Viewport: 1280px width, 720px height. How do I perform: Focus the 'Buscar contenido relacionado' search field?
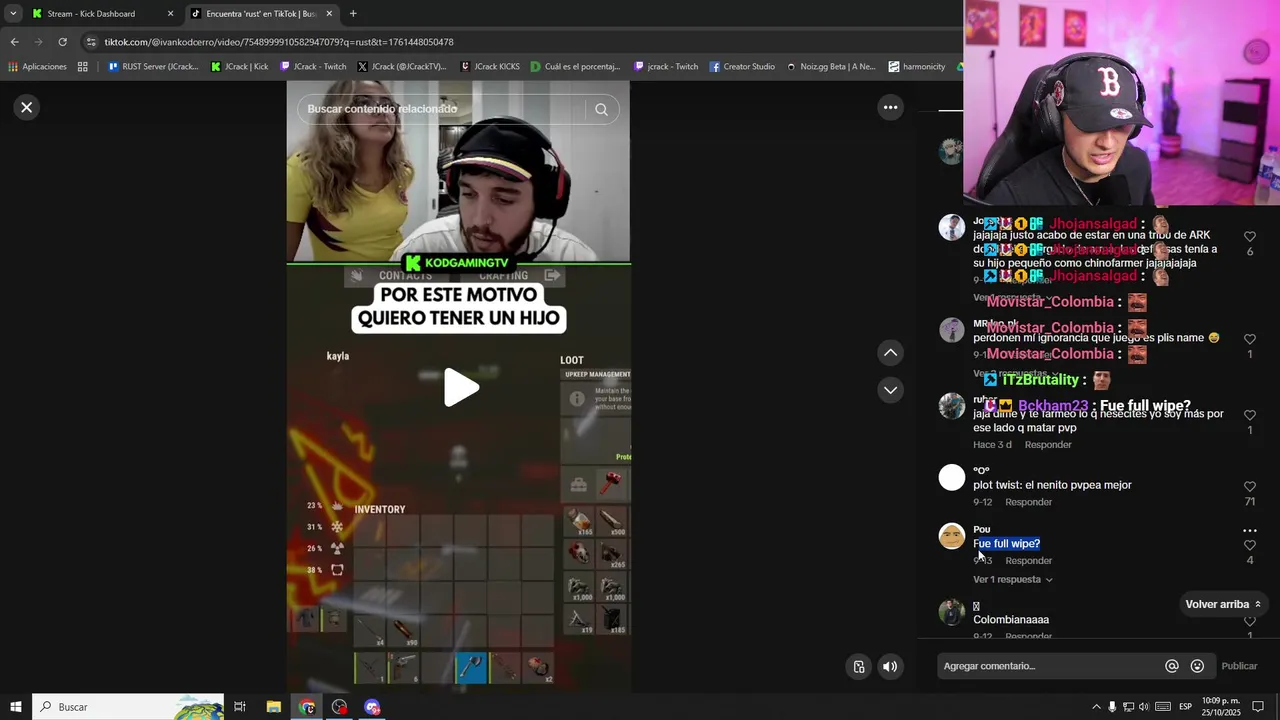coord(440,109)
